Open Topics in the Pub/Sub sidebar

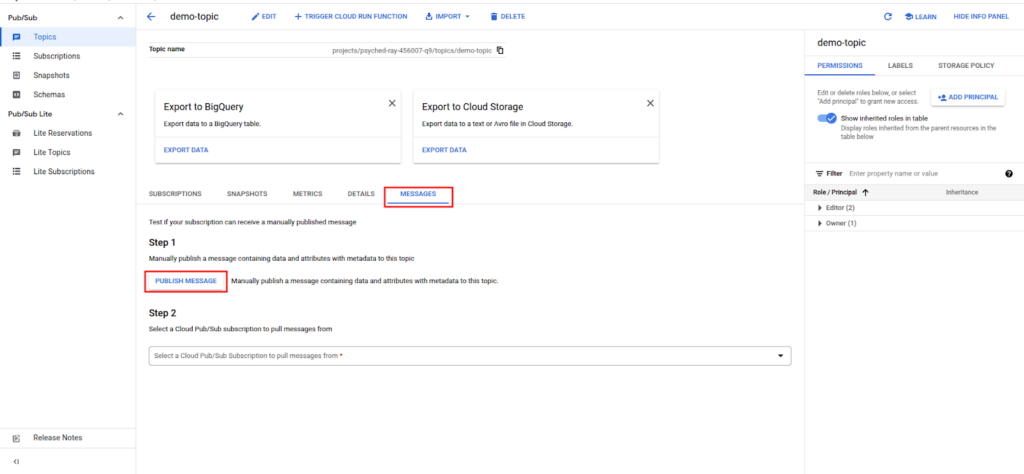(x=67, y=37)
